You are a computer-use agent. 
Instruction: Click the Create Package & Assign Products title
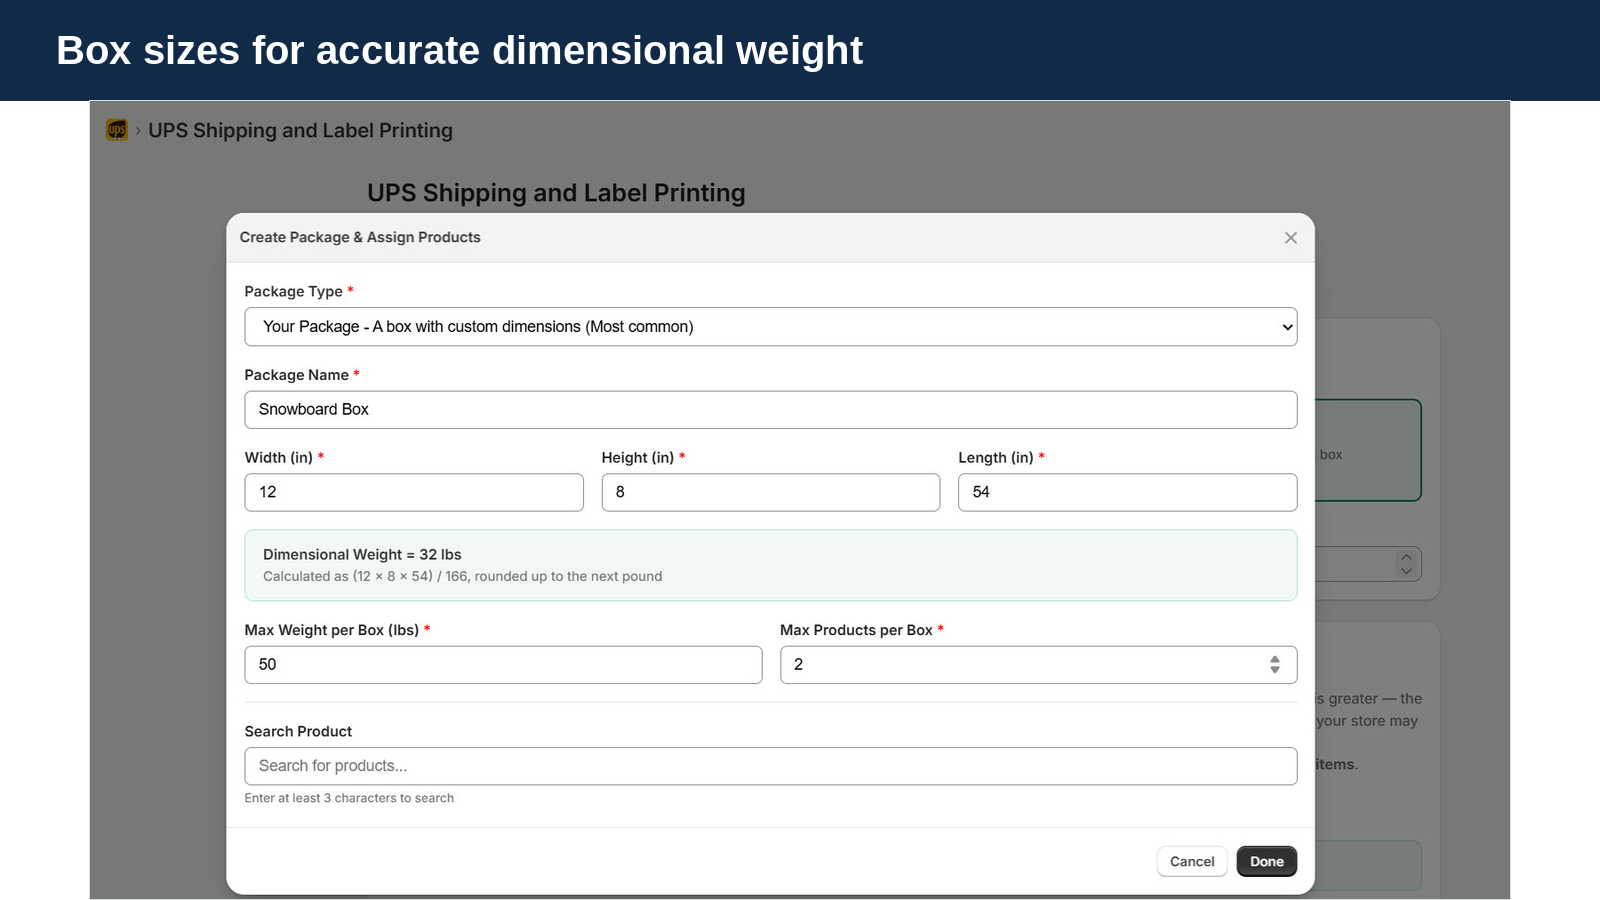[x=360, y=238]
